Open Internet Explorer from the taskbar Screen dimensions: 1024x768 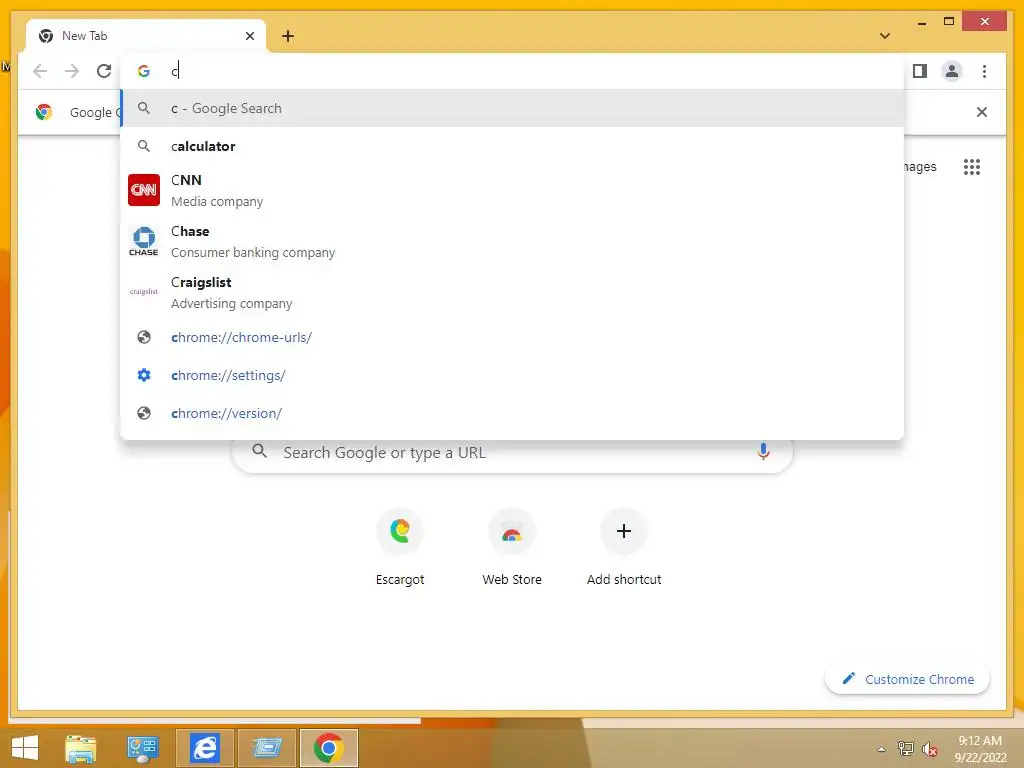click(205, 748)
